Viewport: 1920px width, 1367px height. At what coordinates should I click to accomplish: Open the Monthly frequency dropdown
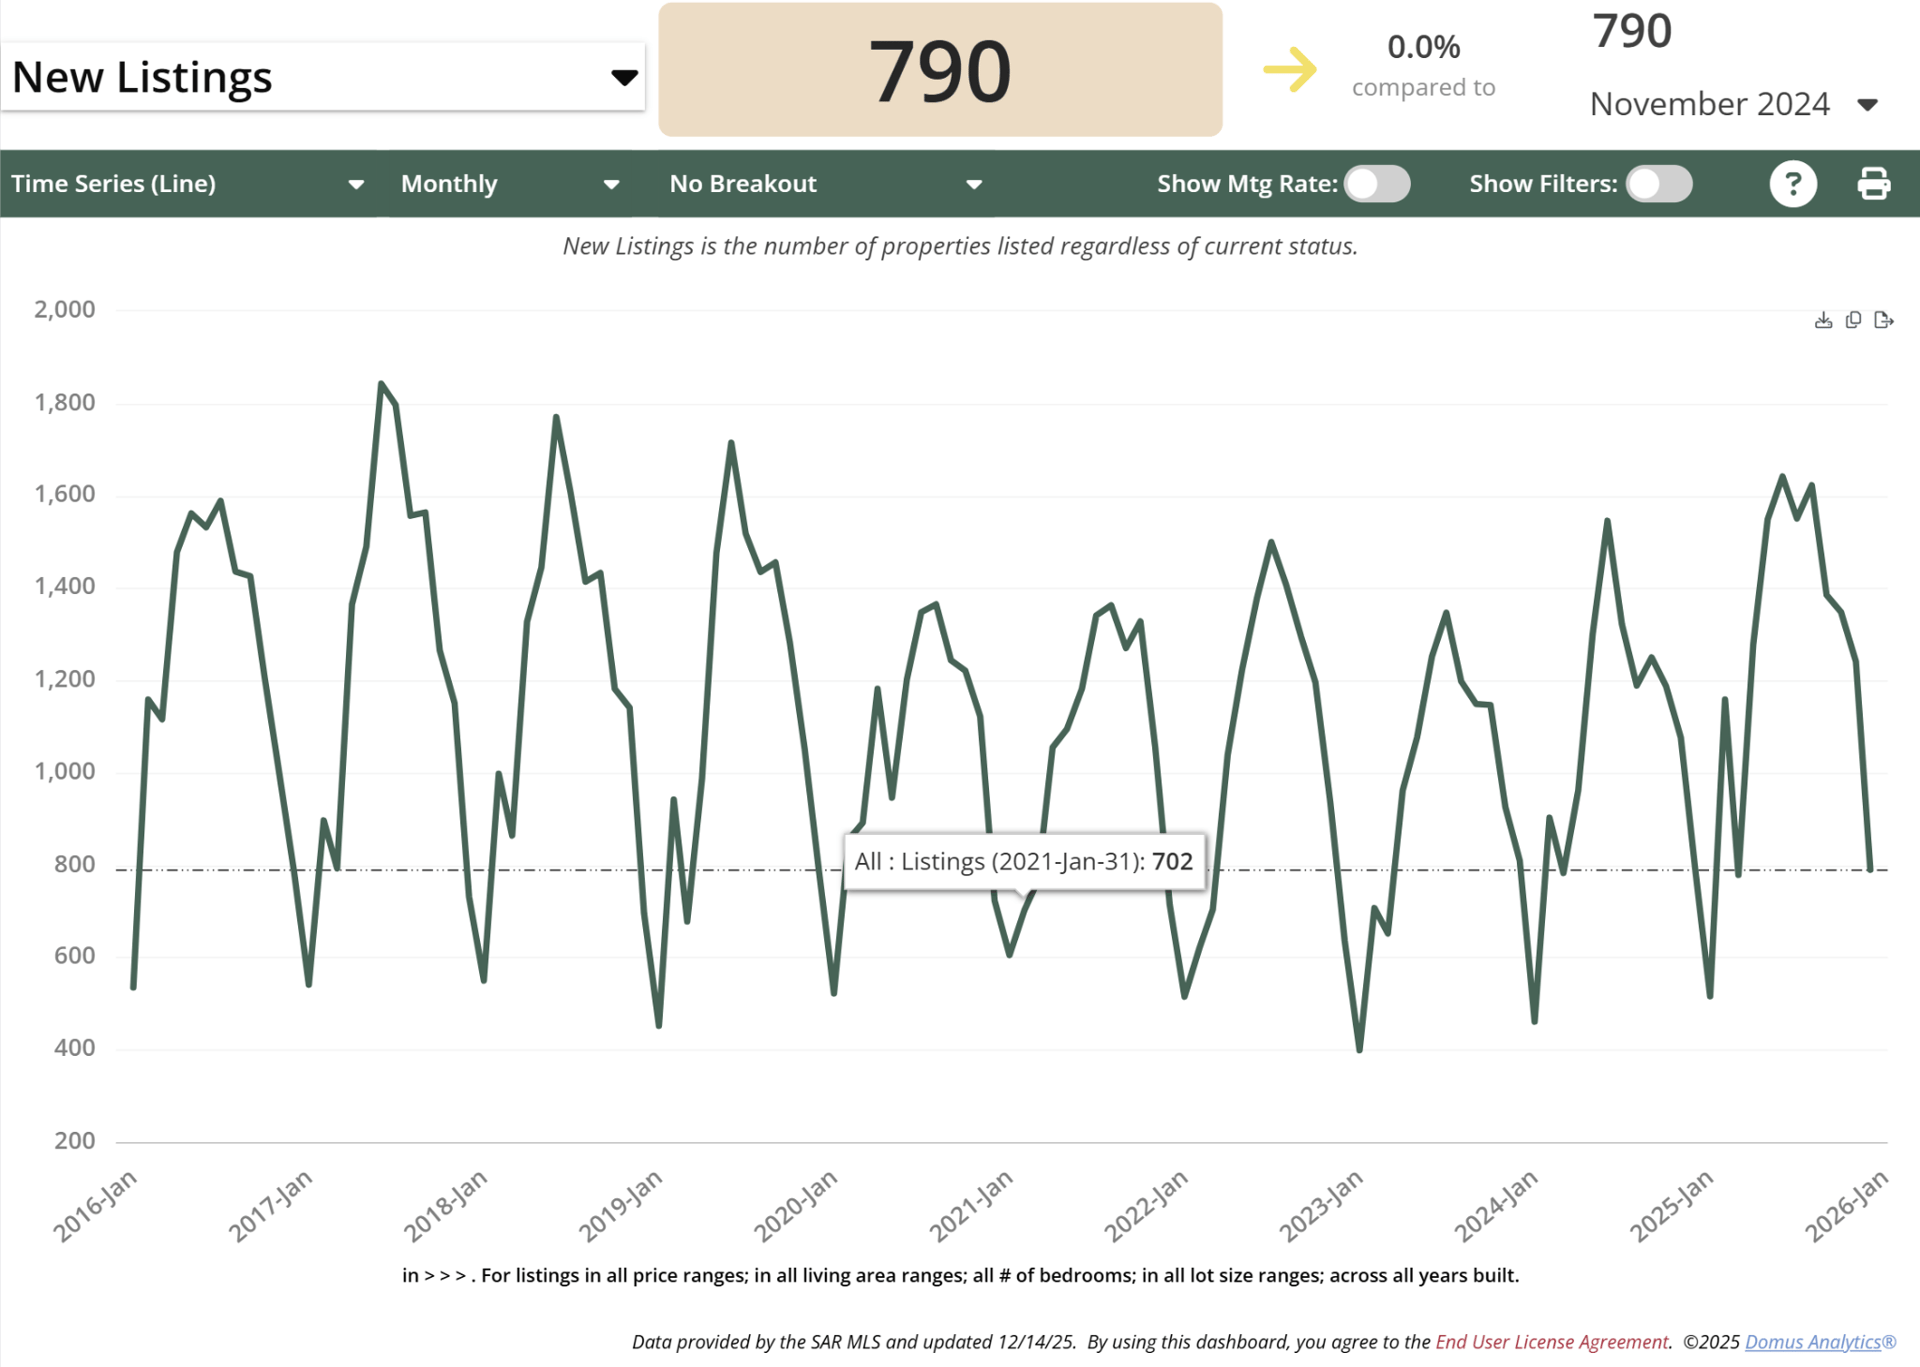tap(509, 184)
